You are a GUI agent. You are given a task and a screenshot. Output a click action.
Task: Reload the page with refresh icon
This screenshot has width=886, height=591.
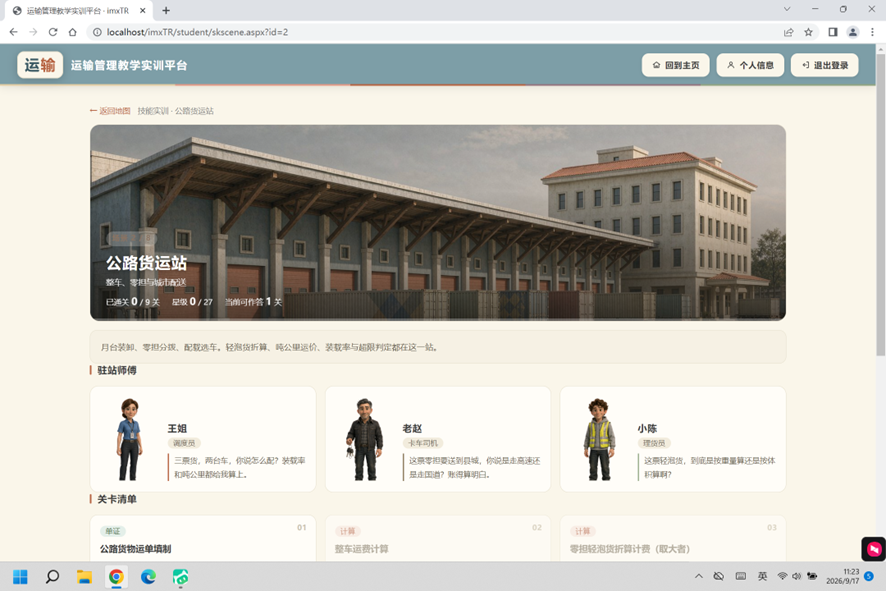click(x=53, y=32)
